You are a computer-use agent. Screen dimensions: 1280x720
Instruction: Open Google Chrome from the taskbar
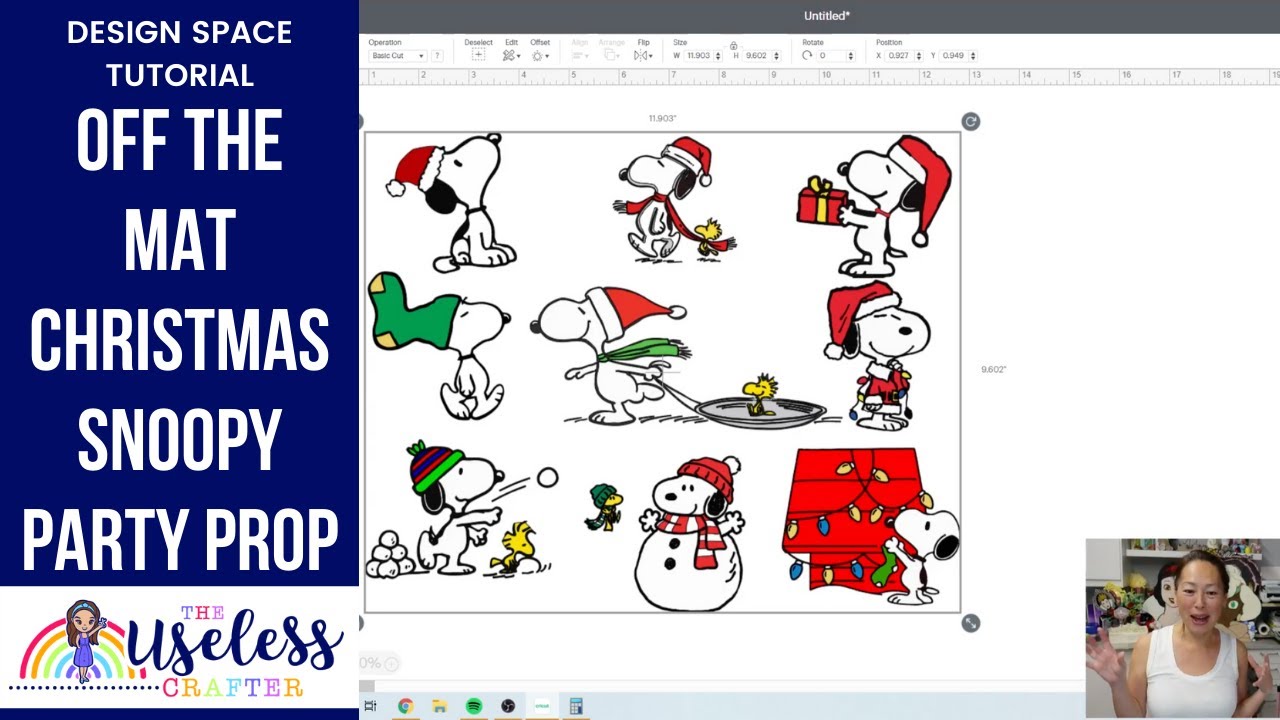point(405,706)
